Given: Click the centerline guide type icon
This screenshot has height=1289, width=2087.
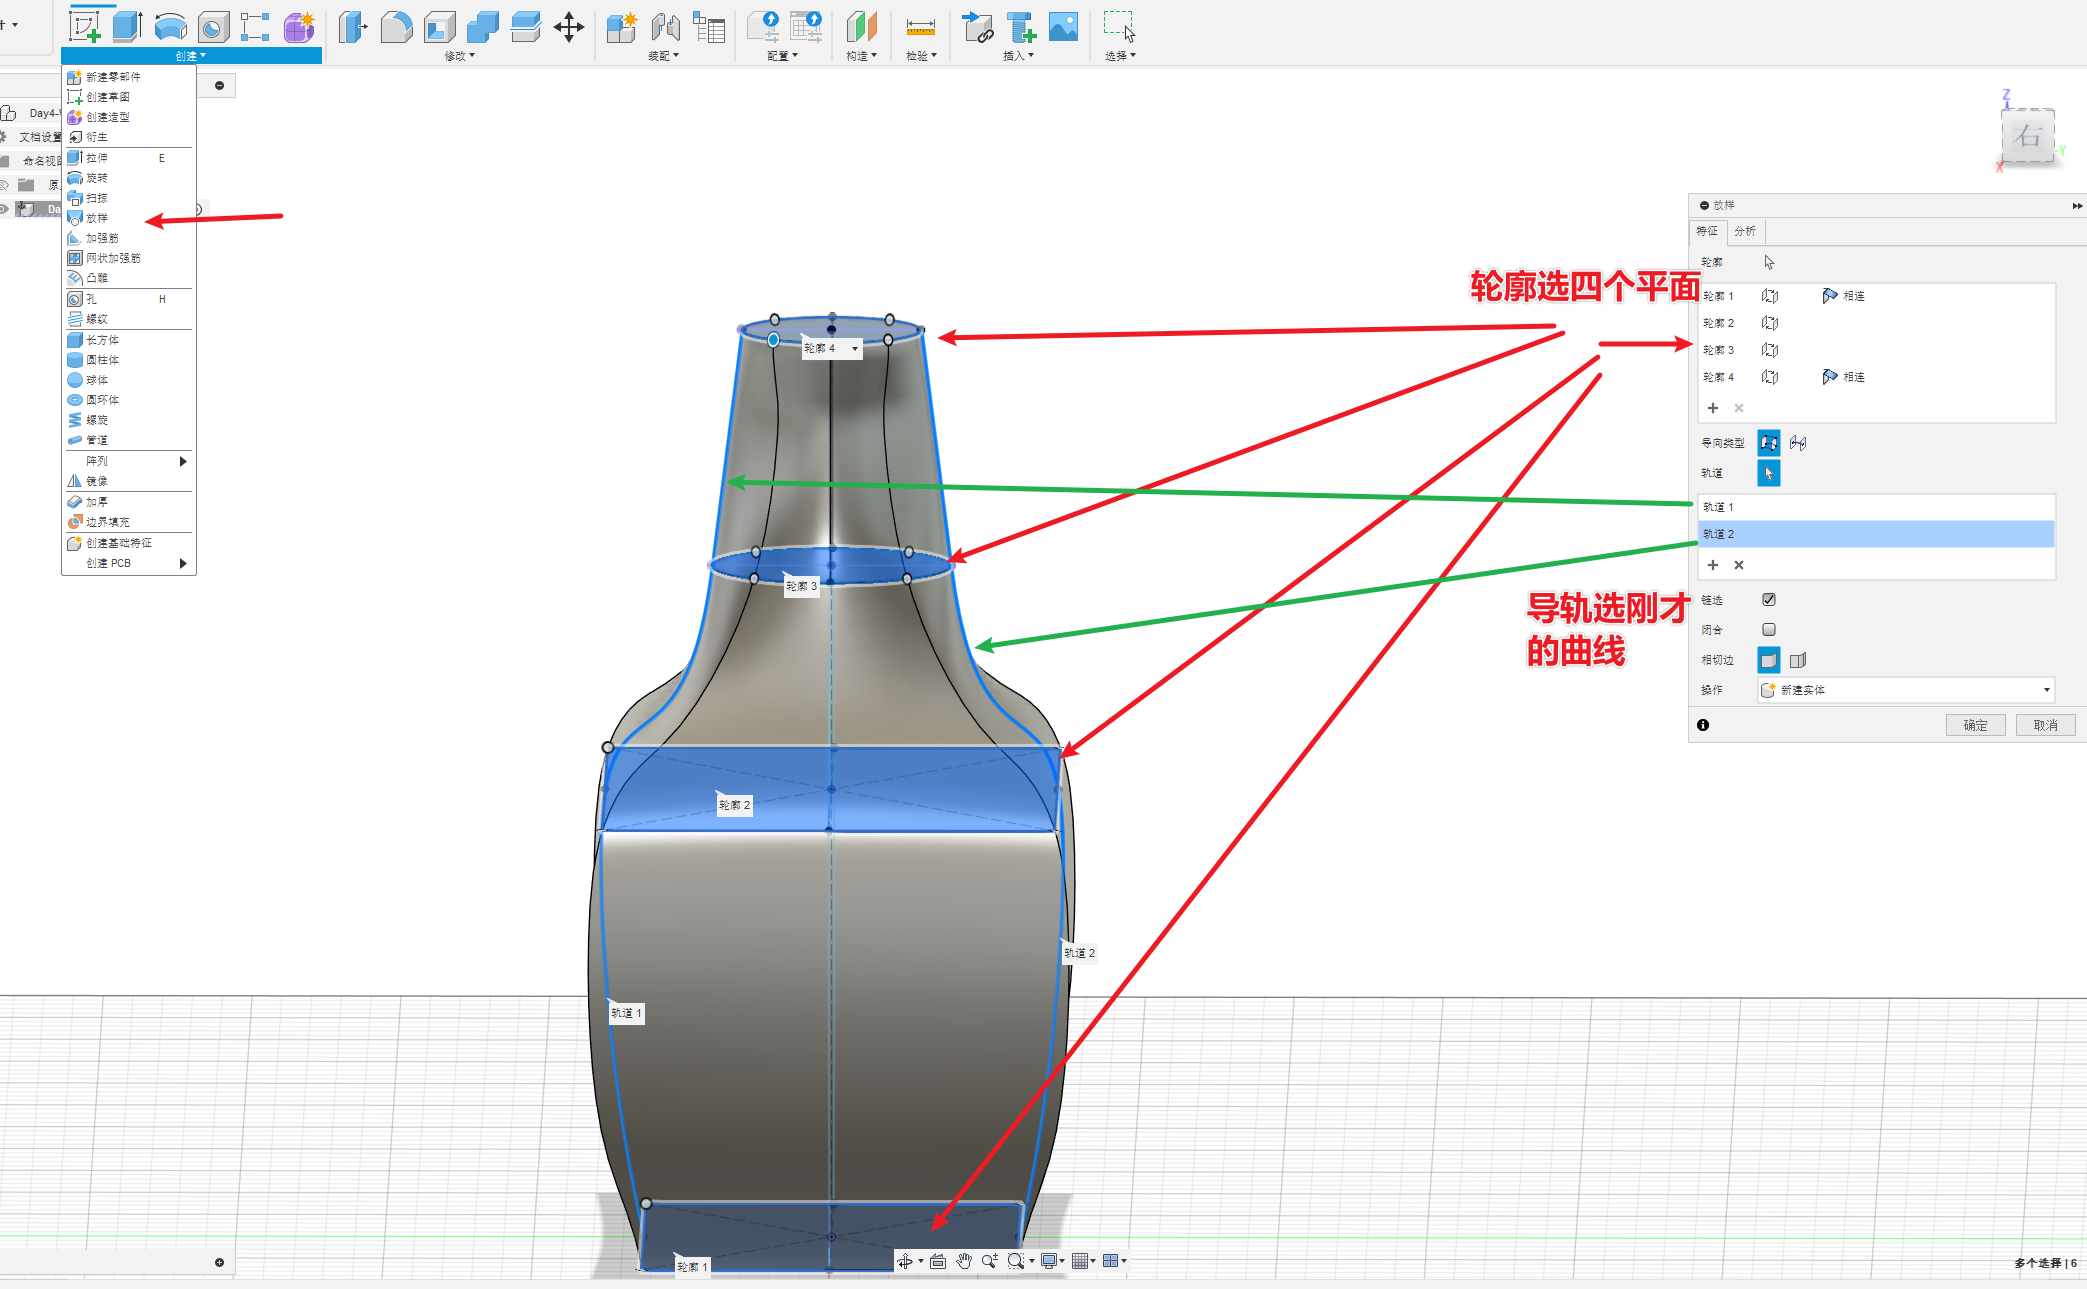Looking at the screenshot, I should click(1798, 443).
